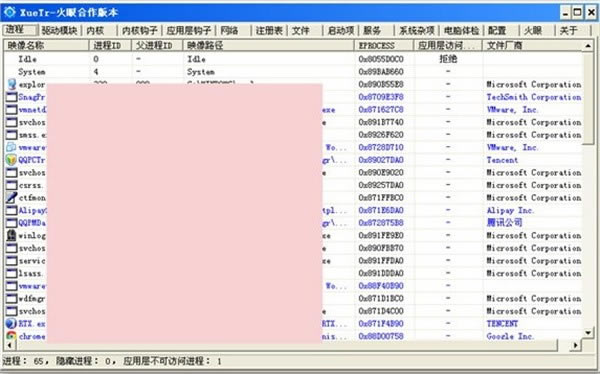Open the 电脑体检 tab
Screen dimensions: 600x374
click(x=461, y=30)
